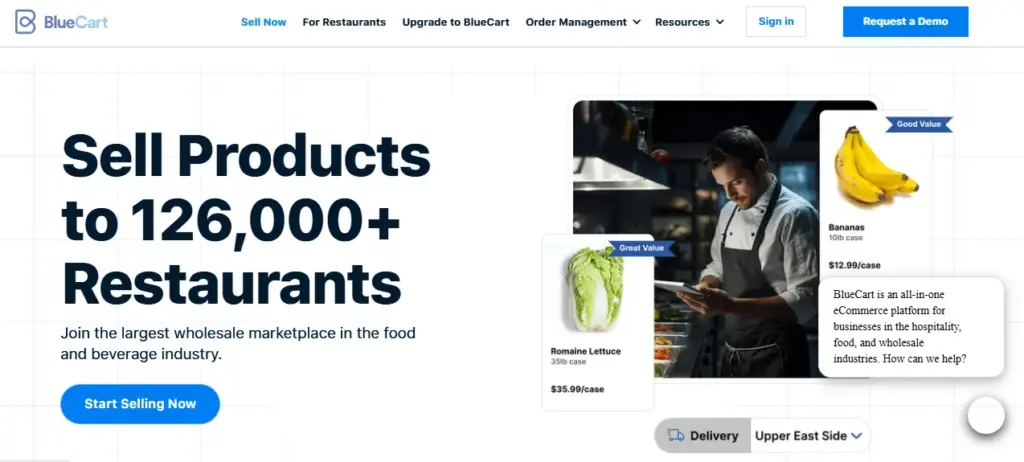This screenshot has height=462, width=1024.
Task: Expand the Order Management menu
Action: point(583,22)
